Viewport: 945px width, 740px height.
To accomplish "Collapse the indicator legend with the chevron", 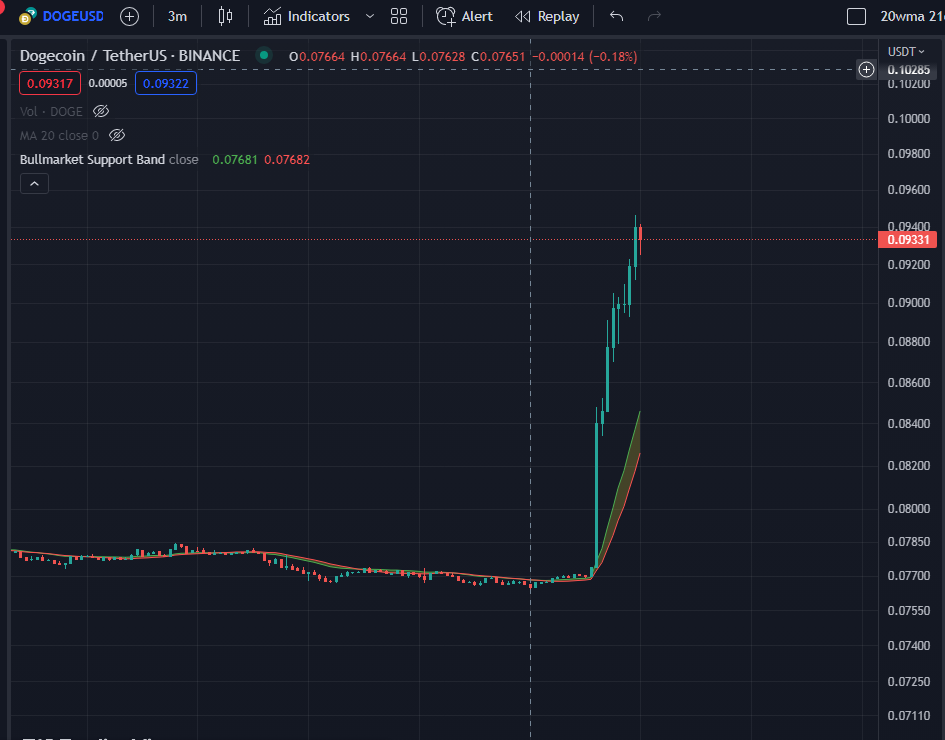I will coord(34,184).
